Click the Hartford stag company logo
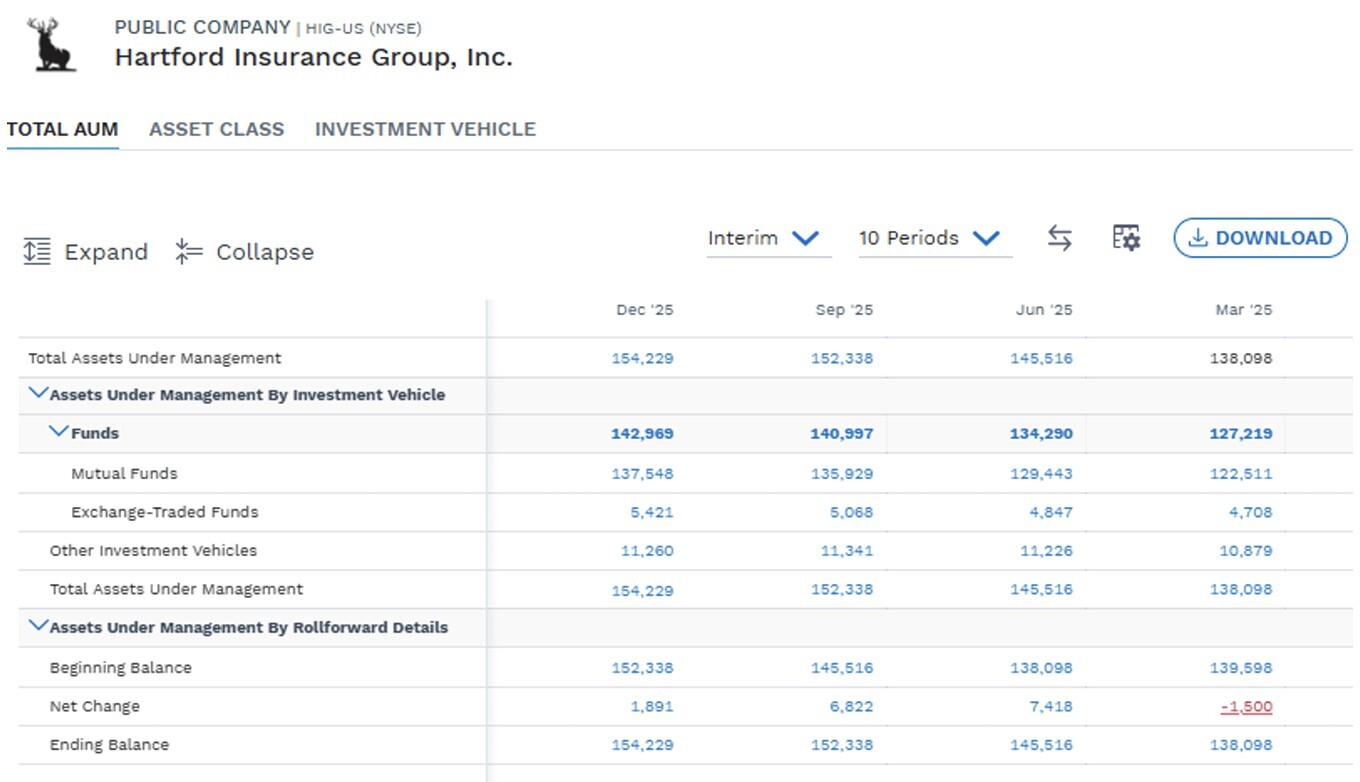Image resolution: width=1360 pixels, height=782 pixels. click(x=53, y=45)
